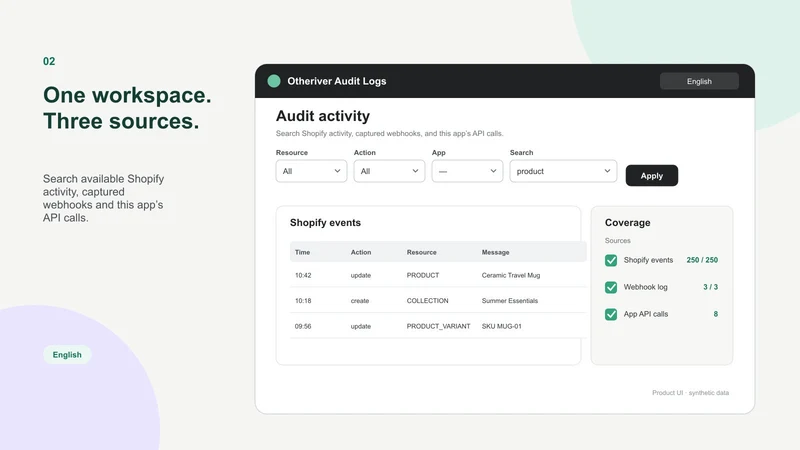Click the Message column header

495,252
